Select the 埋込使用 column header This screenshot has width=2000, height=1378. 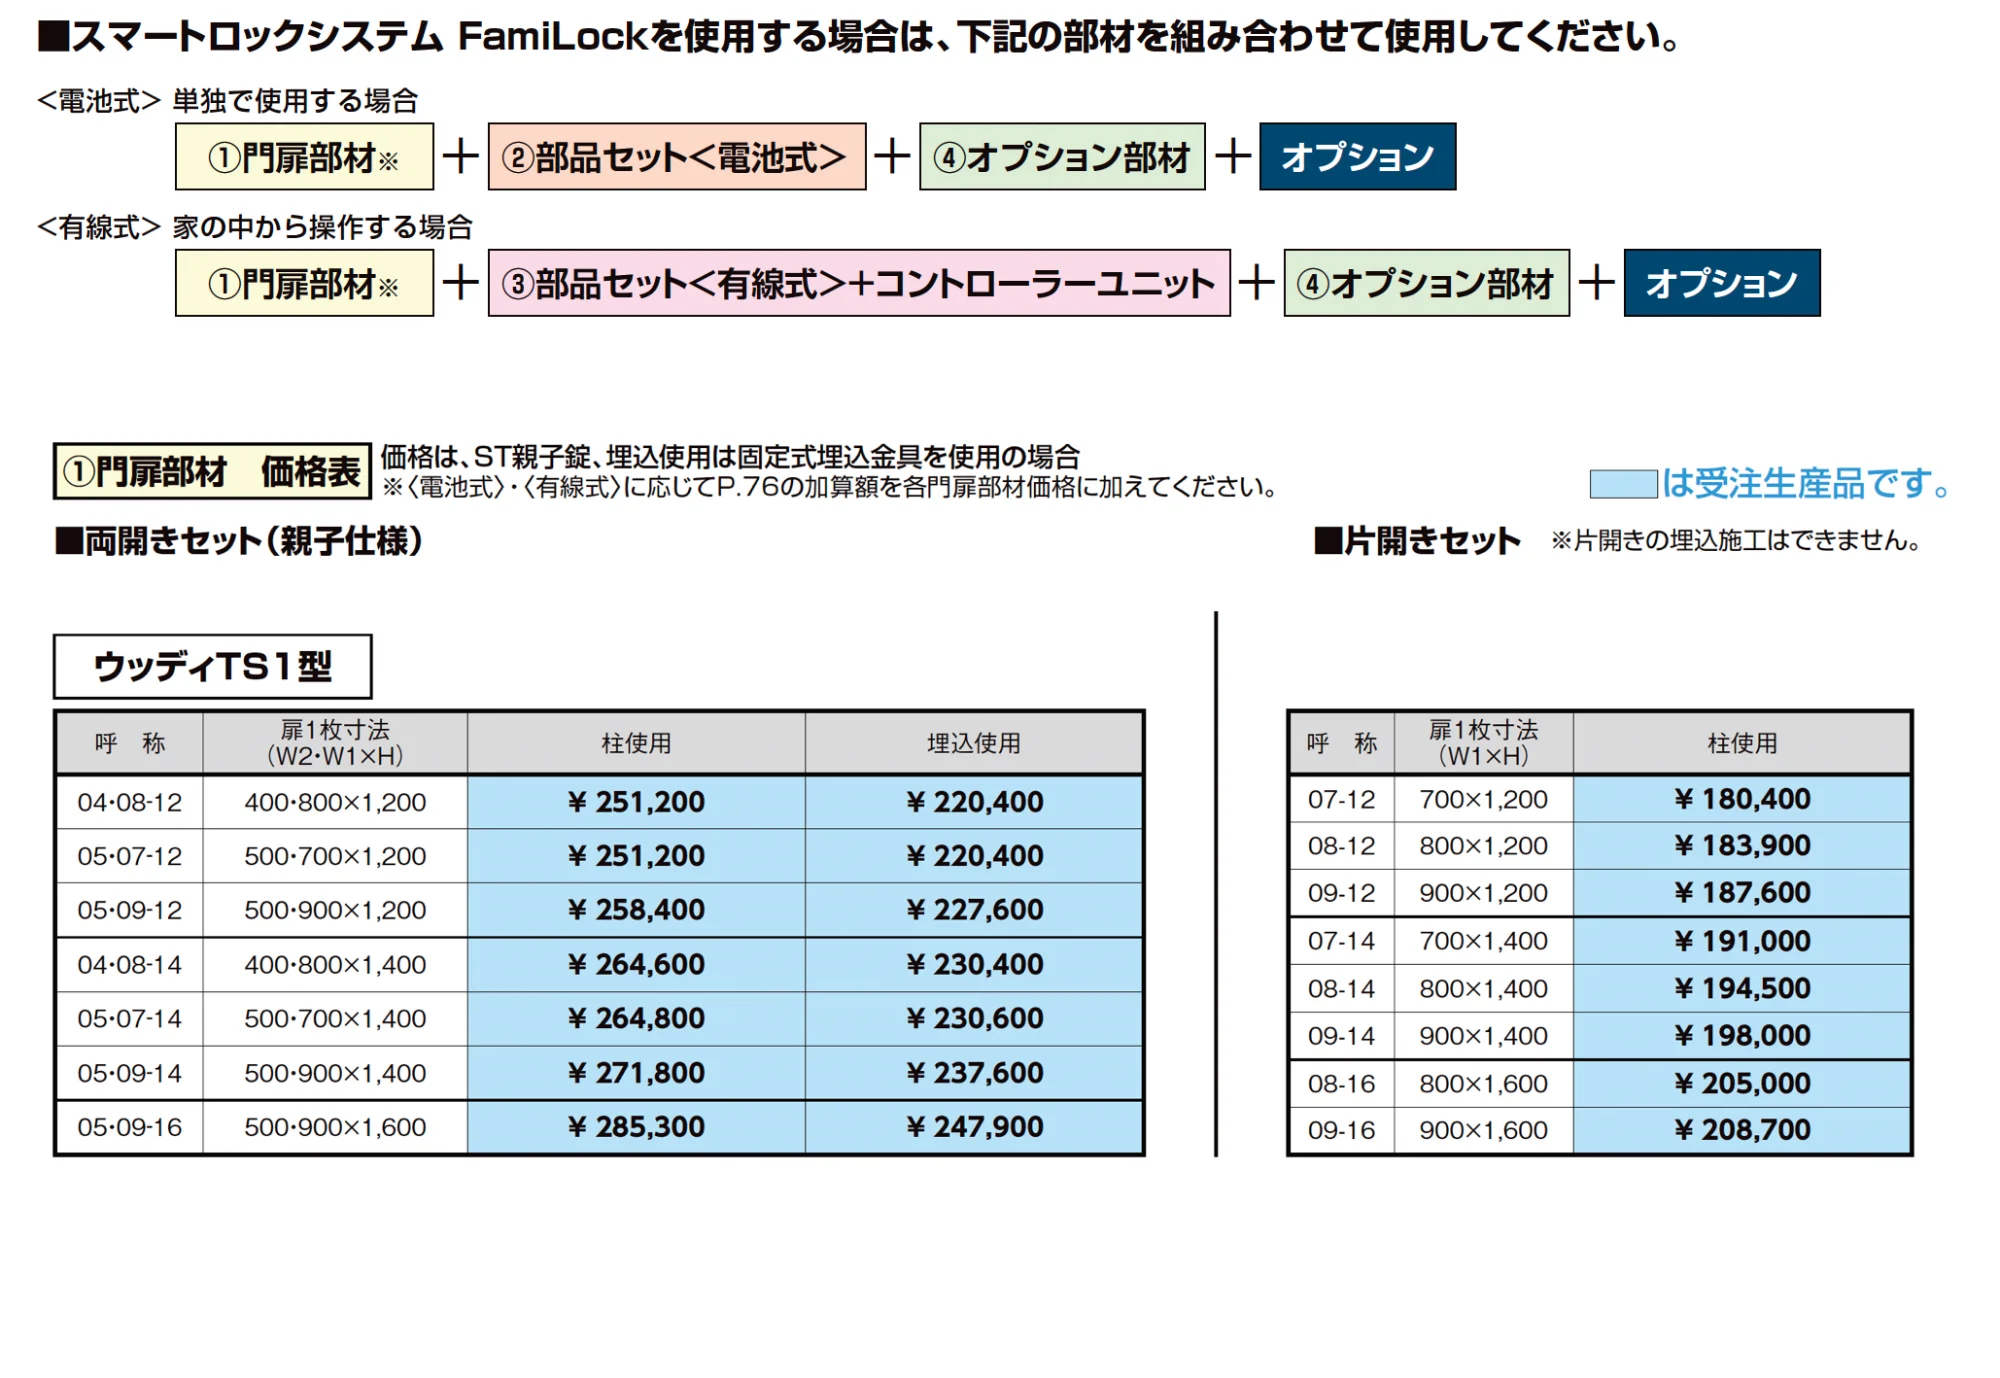974,743
